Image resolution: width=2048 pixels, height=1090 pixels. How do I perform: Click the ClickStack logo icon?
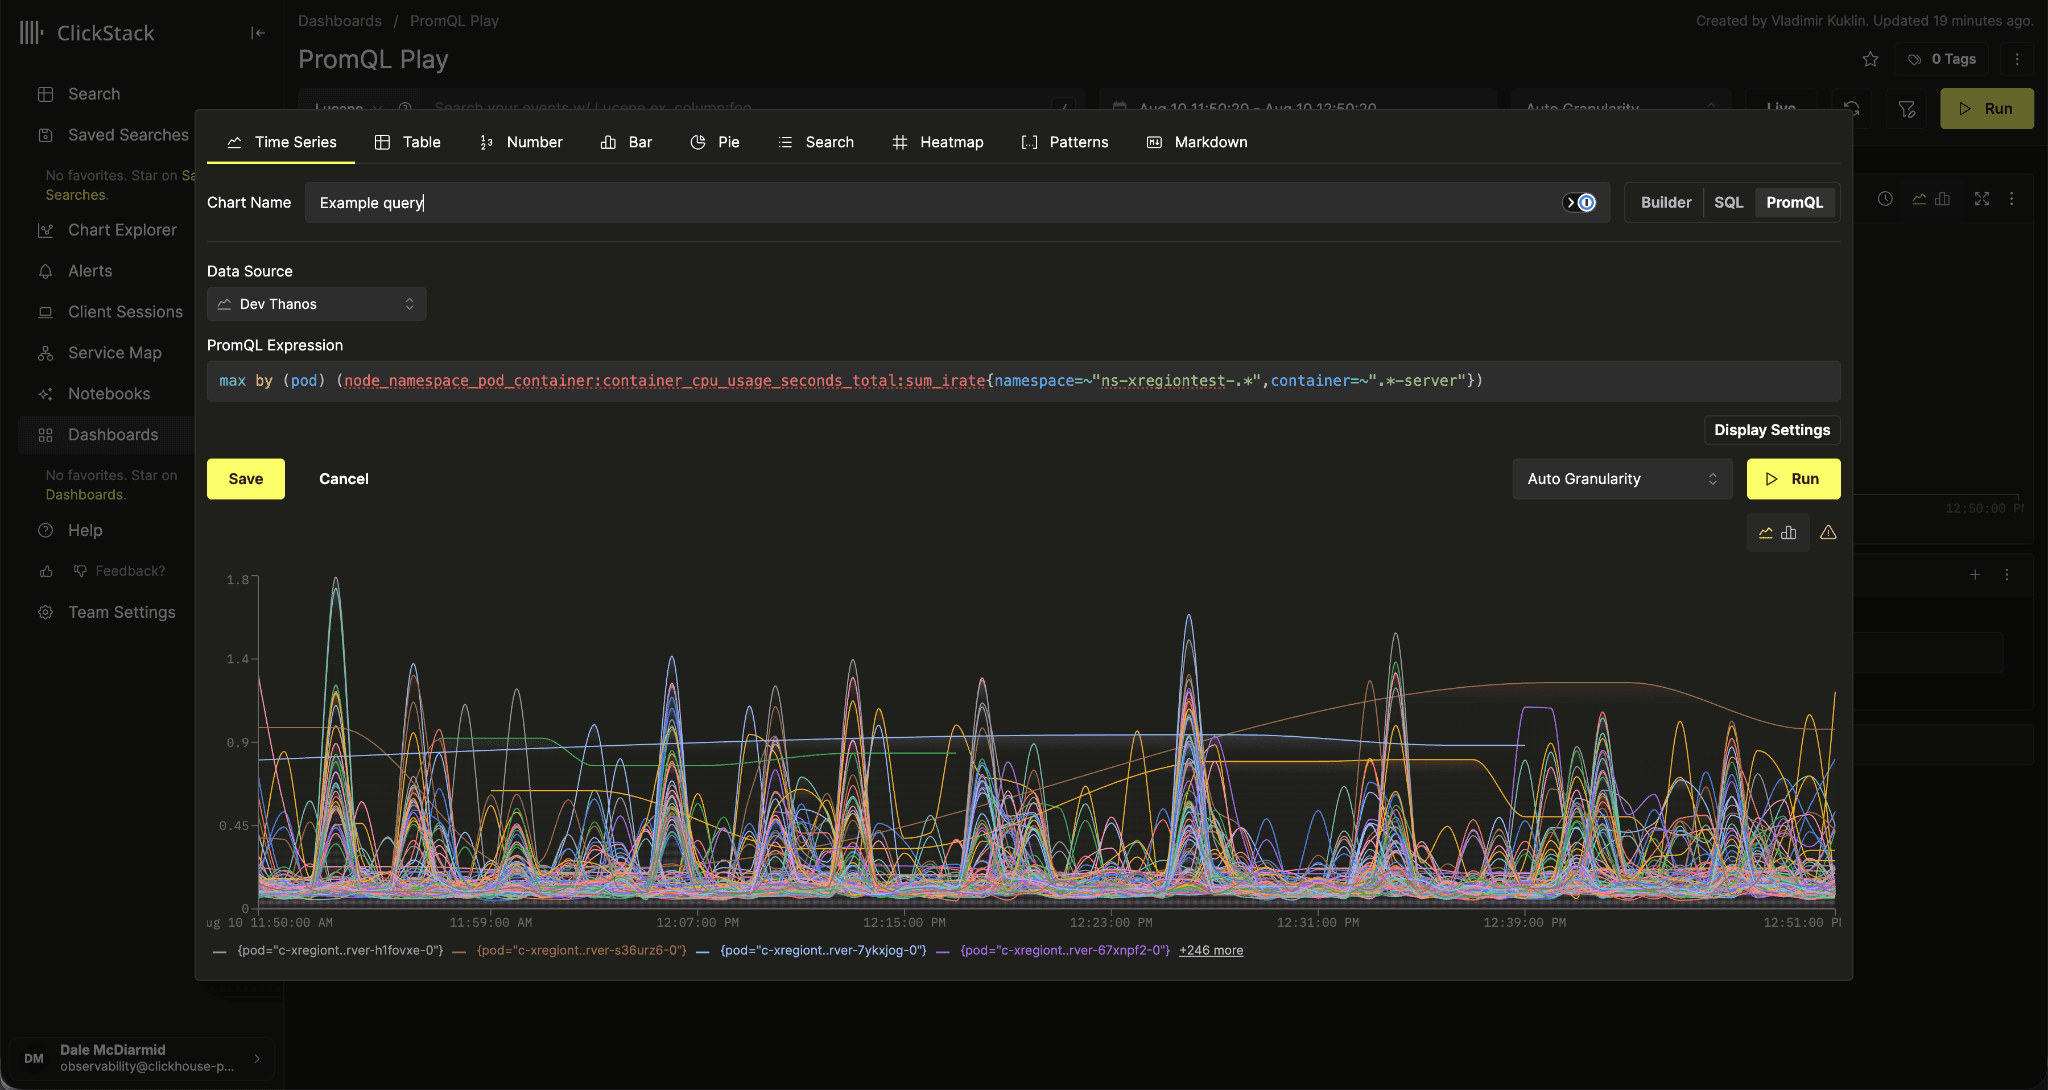(x=31, y=33)
